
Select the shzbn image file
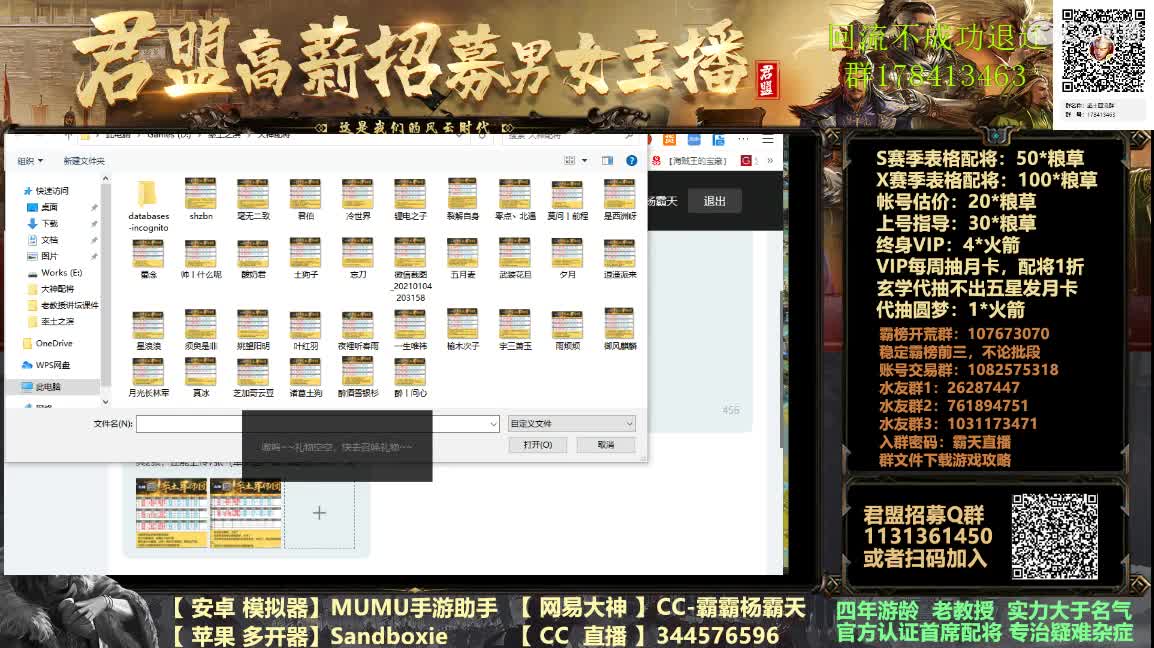(x=200, y=199)
